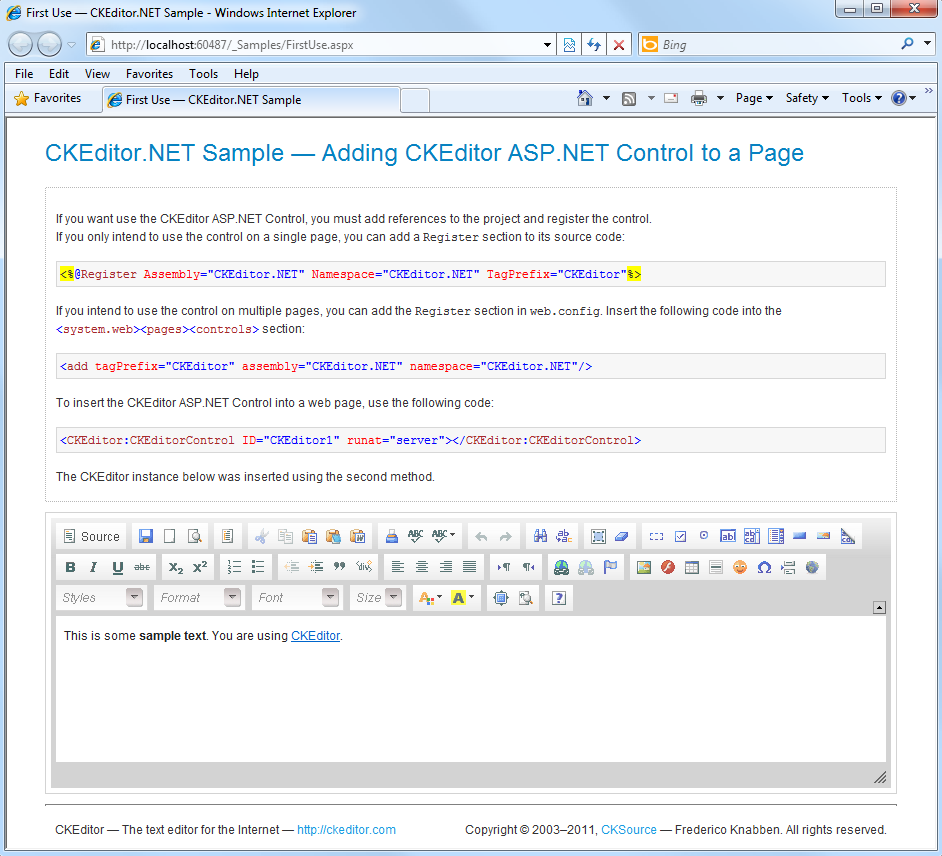Click the Save icon in editor toolbar

point(145,536)
